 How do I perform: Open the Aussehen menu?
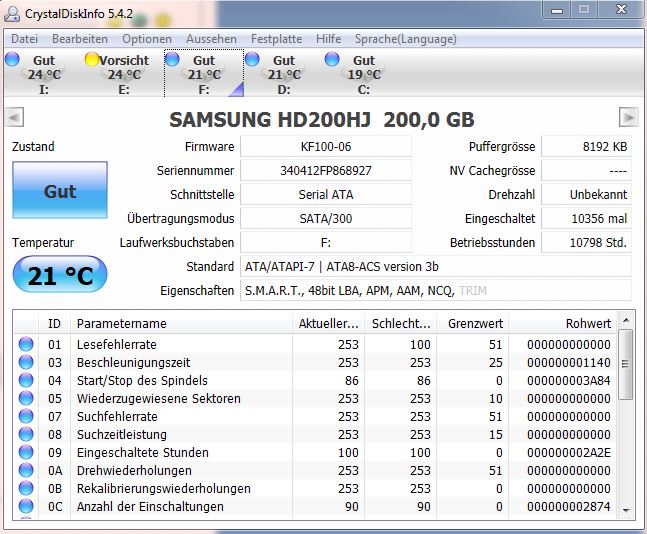211,39
